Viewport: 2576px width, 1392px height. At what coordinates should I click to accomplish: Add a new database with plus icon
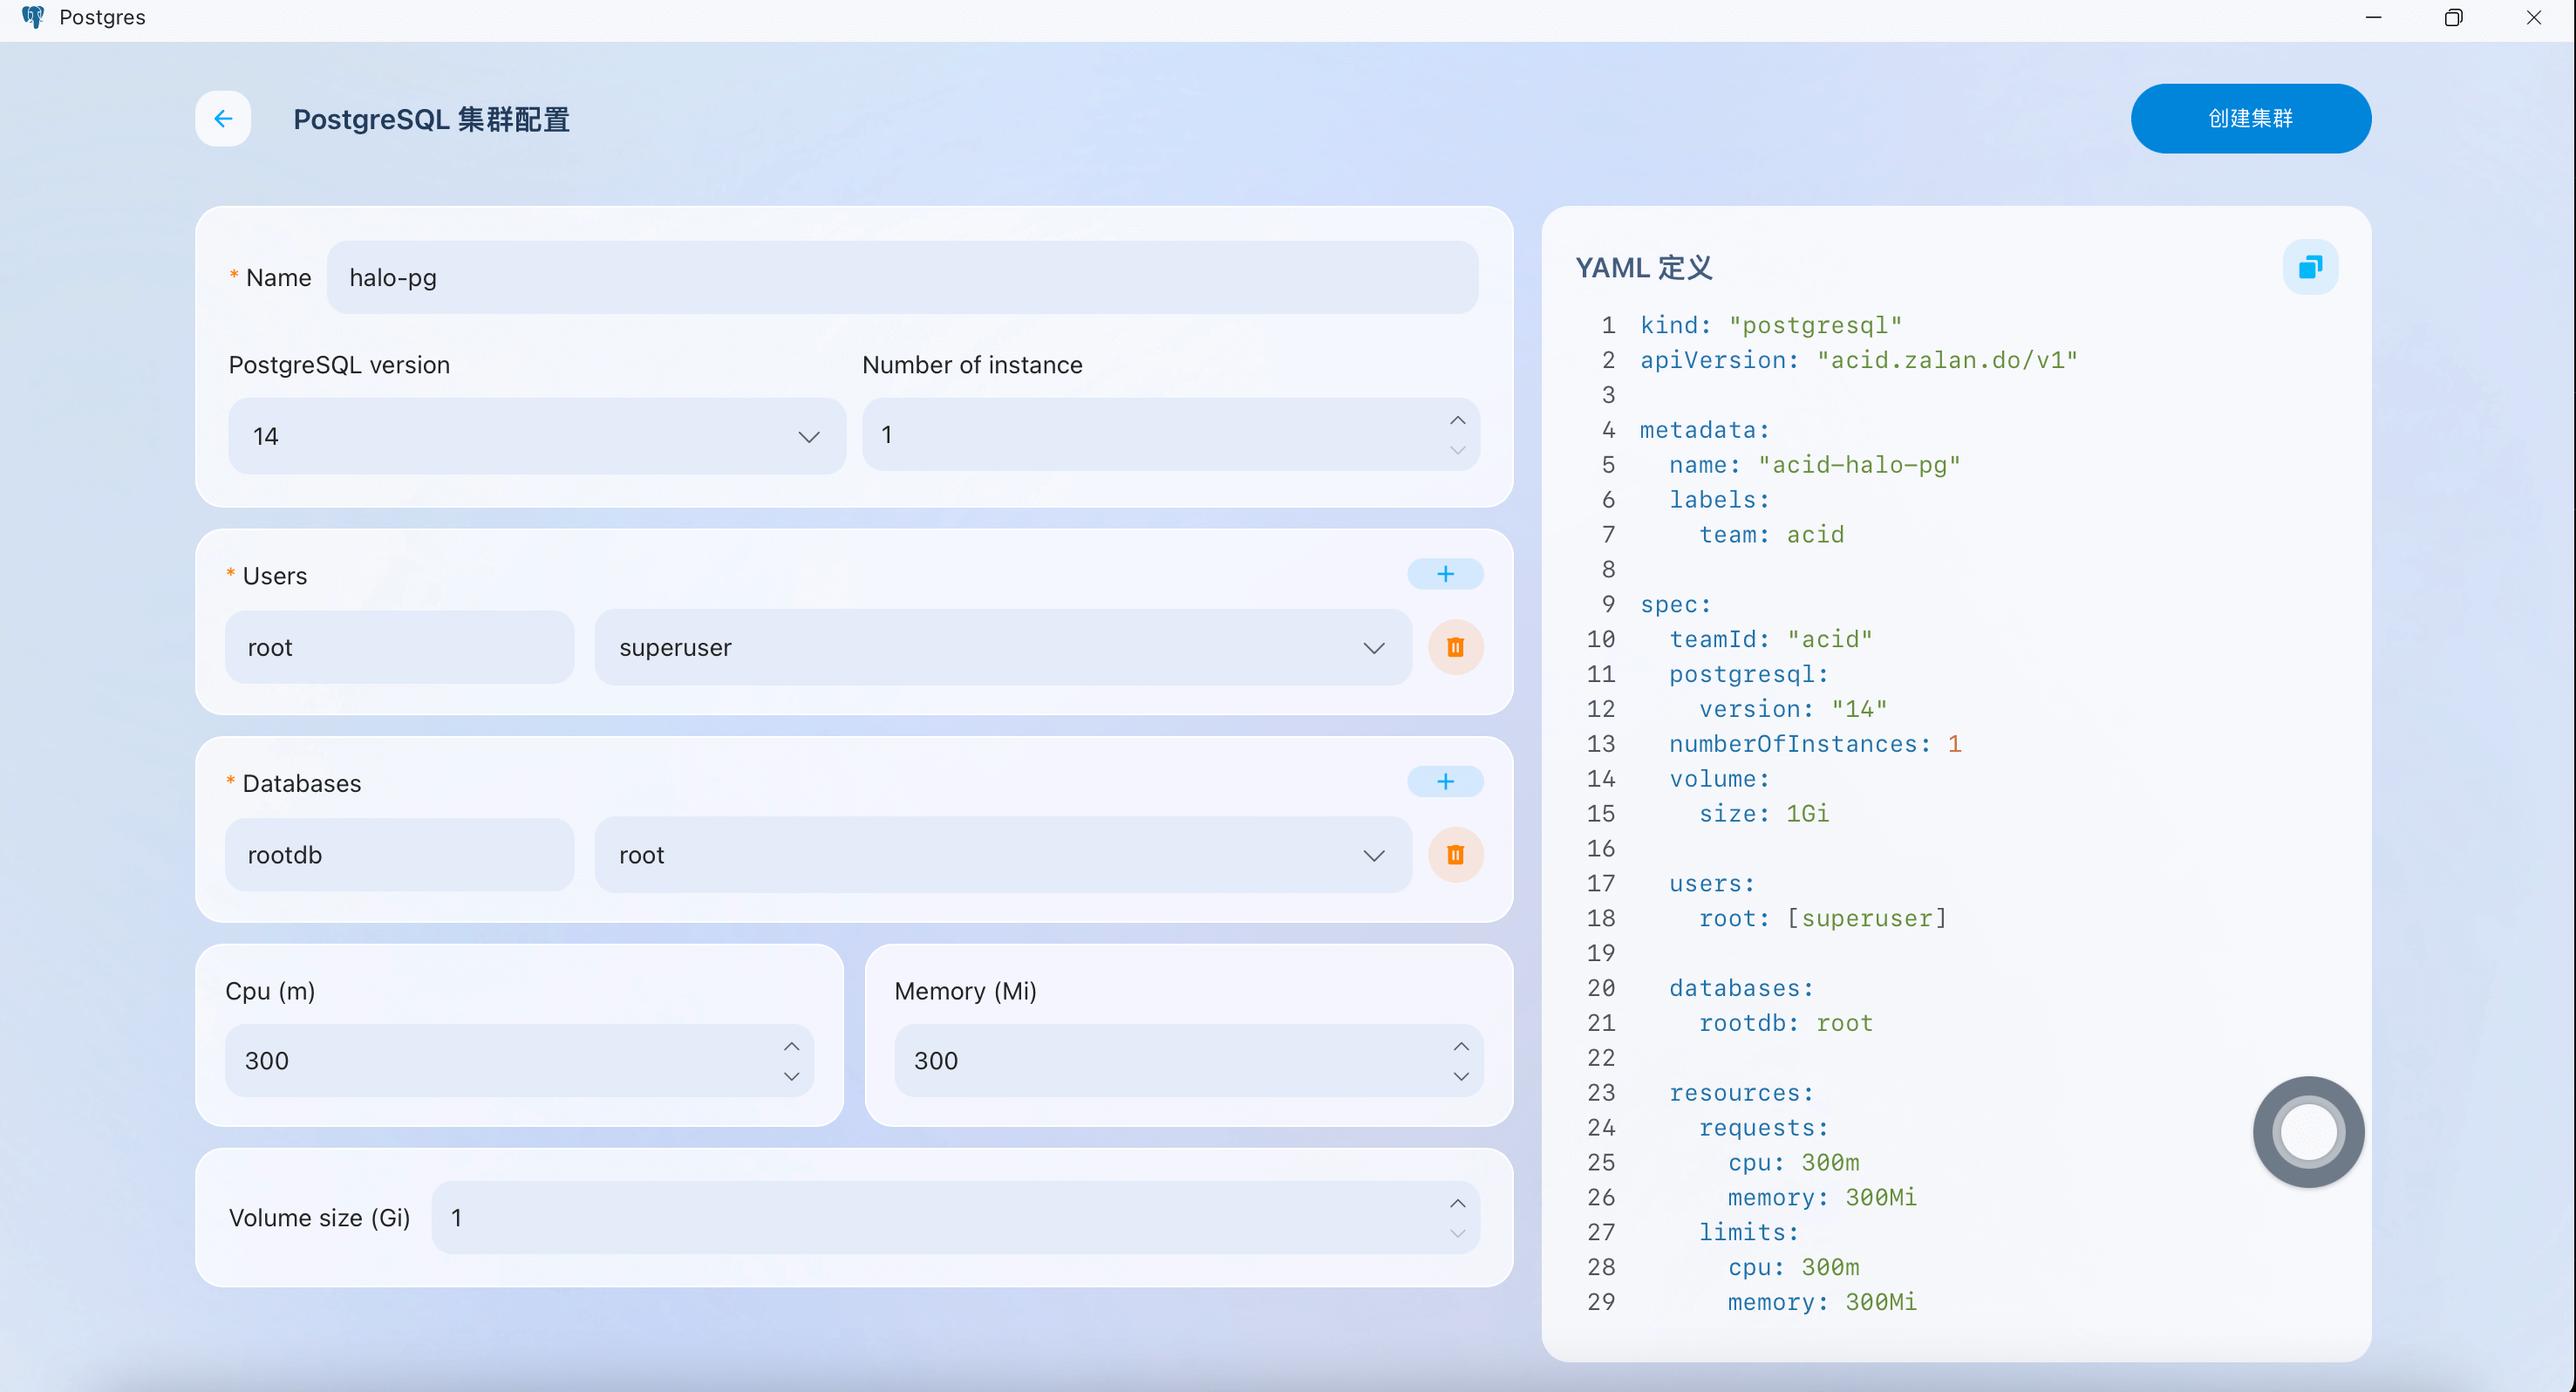pos(1445,781)
